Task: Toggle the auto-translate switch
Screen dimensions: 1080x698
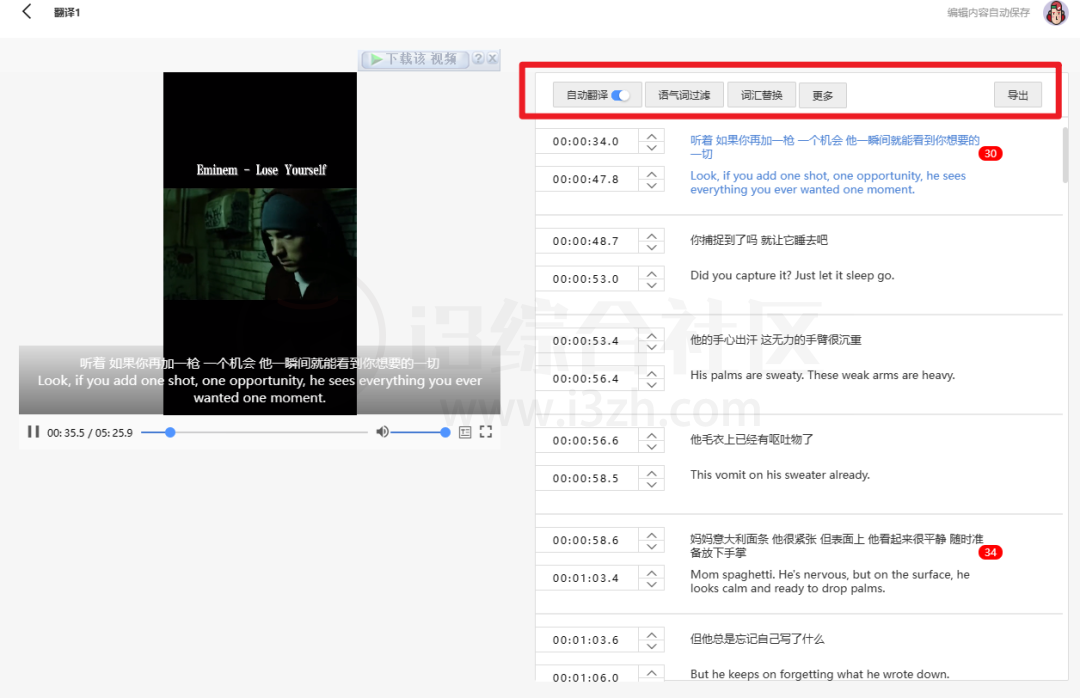Action: (621, 95)
